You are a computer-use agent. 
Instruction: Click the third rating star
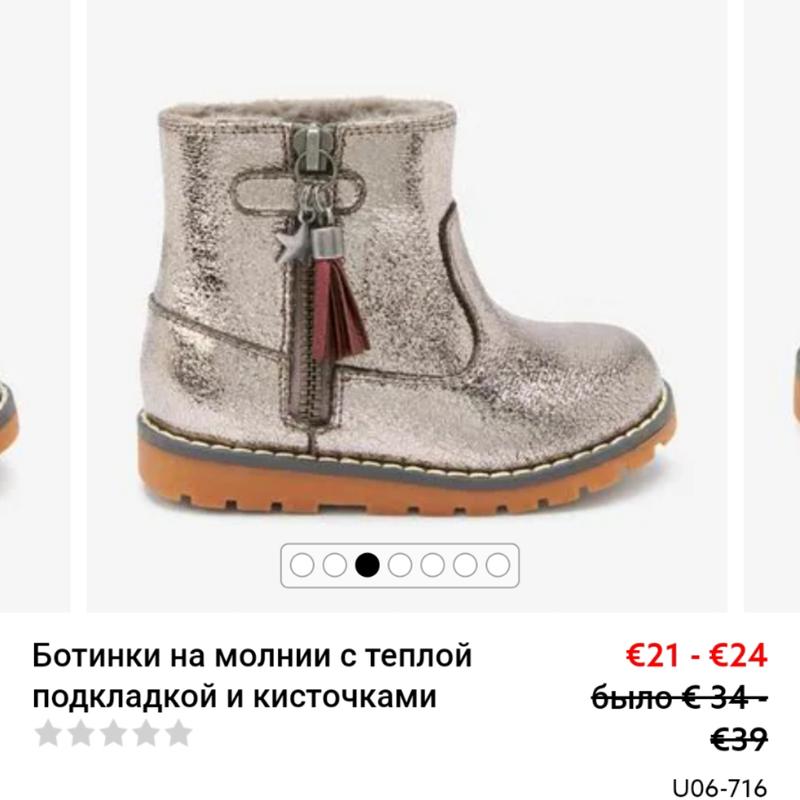[113, 733]
